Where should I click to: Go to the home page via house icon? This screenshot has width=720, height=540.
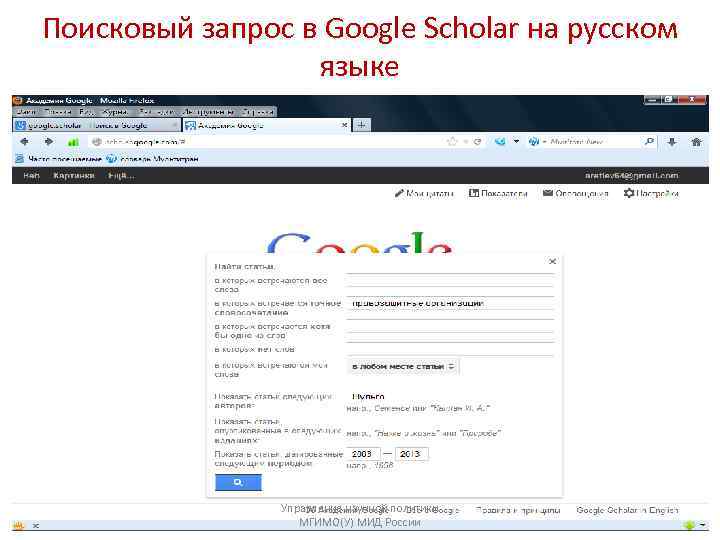697,142
